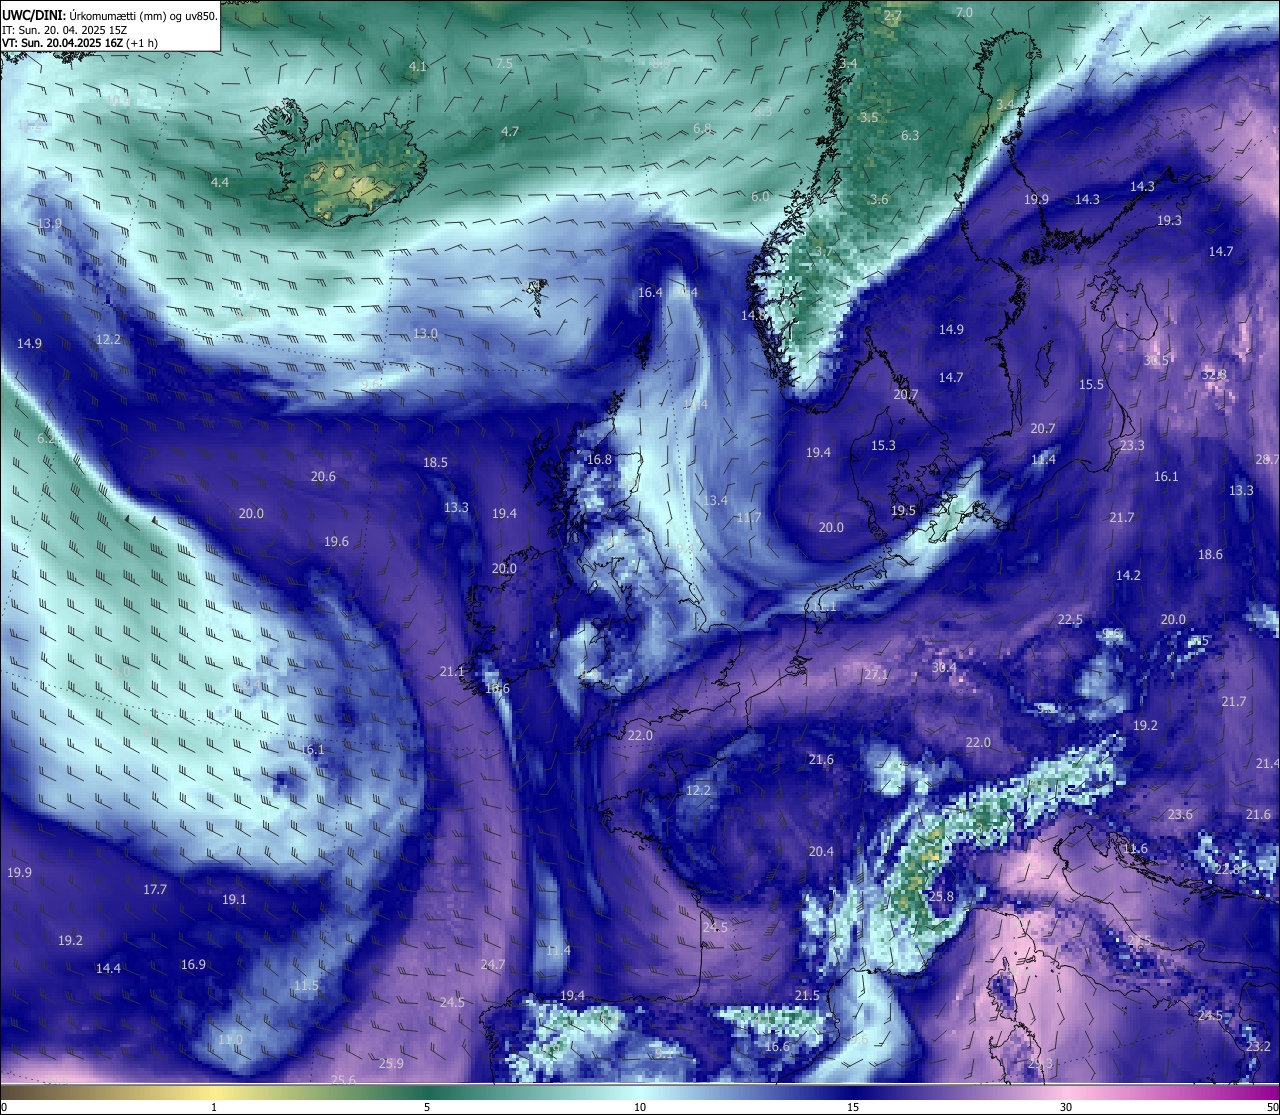Click the 22.8 value on the map
1280x1115 pixels.
point(1227,870)
